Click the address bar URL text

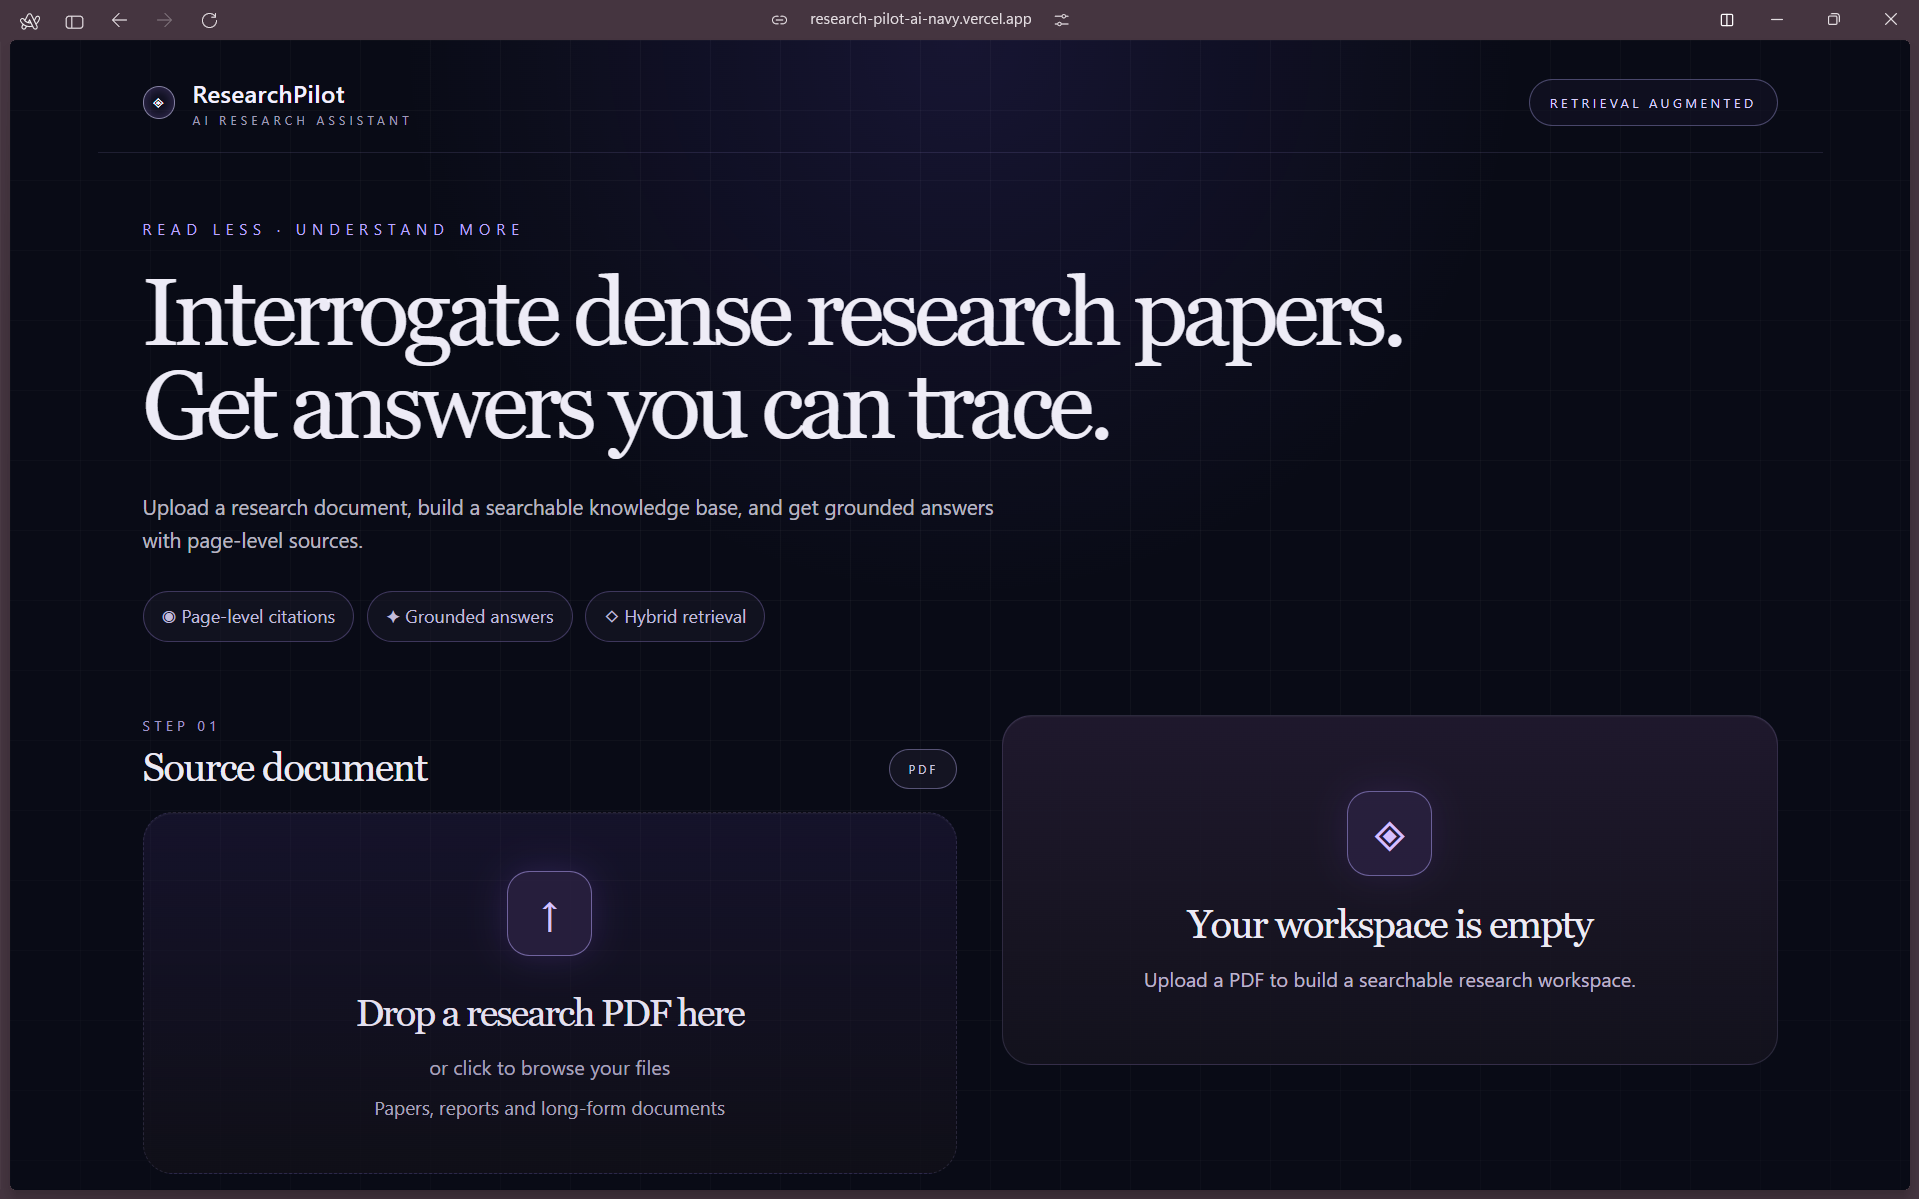point(920,19)
